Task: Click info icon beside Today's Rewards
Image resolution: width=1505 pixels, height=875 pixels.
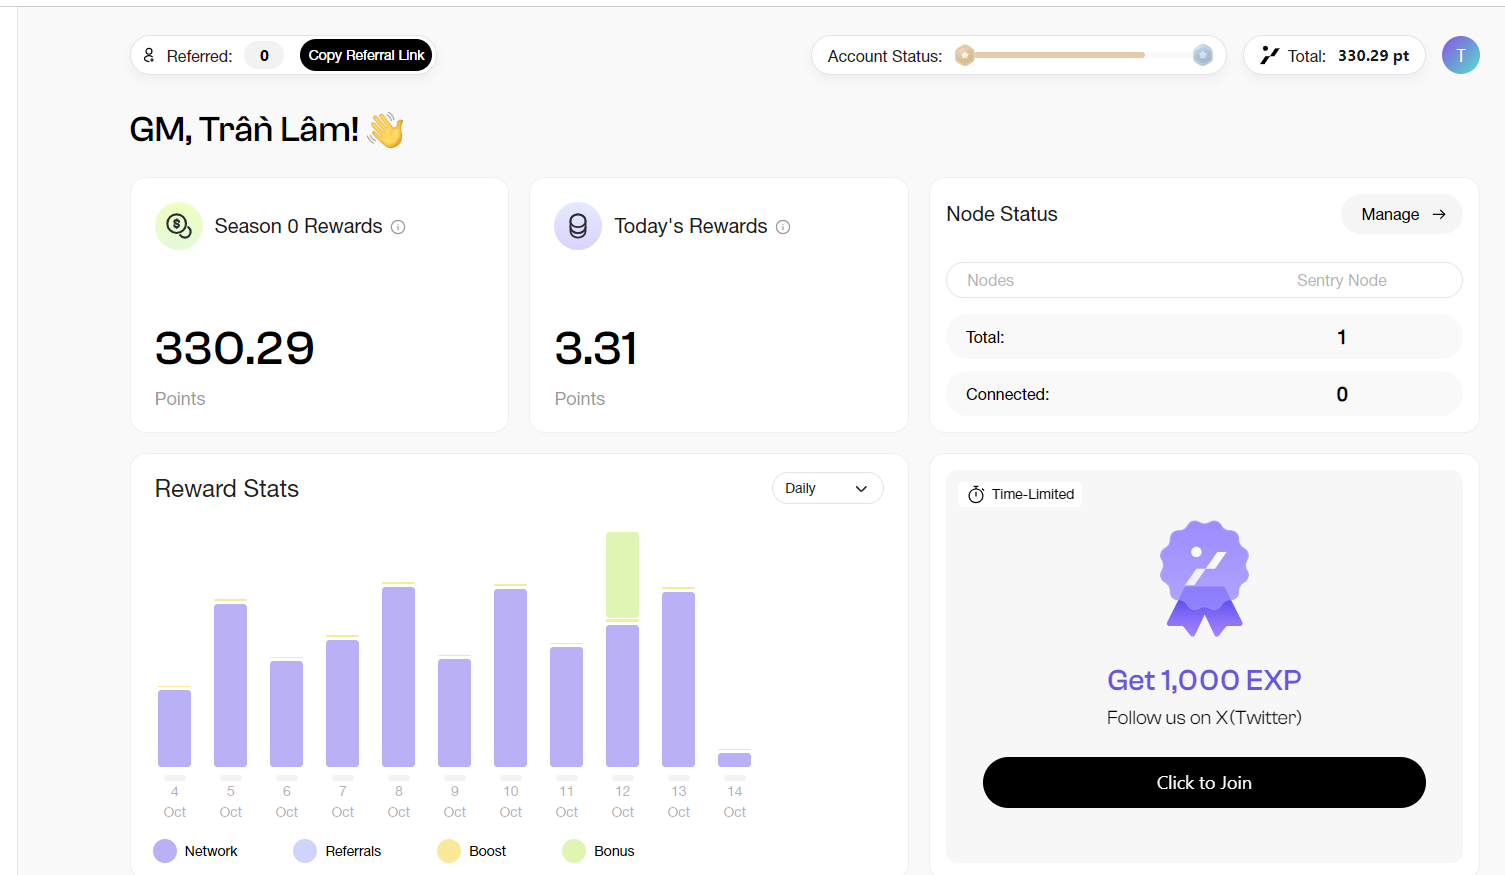Action: [x=783, y=227]
